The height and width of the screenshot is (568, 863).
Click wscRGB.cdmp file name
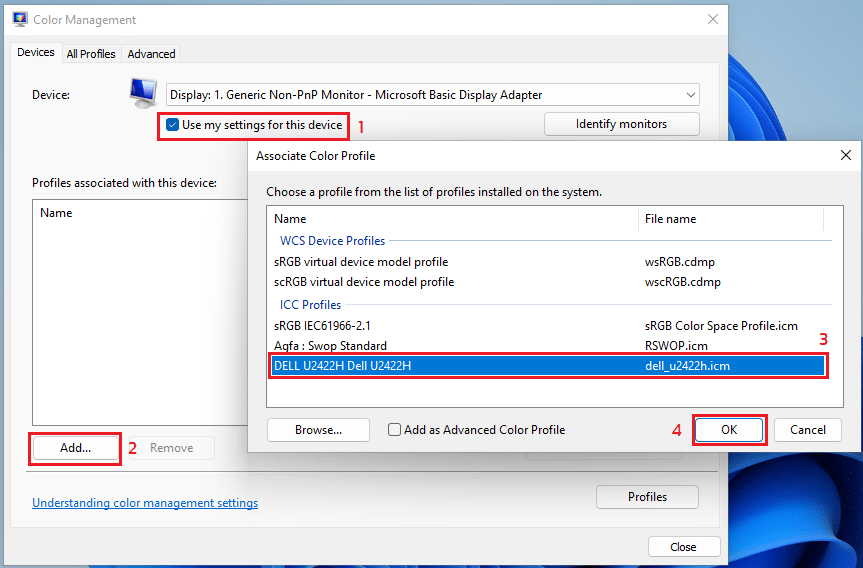coord(682,282)
